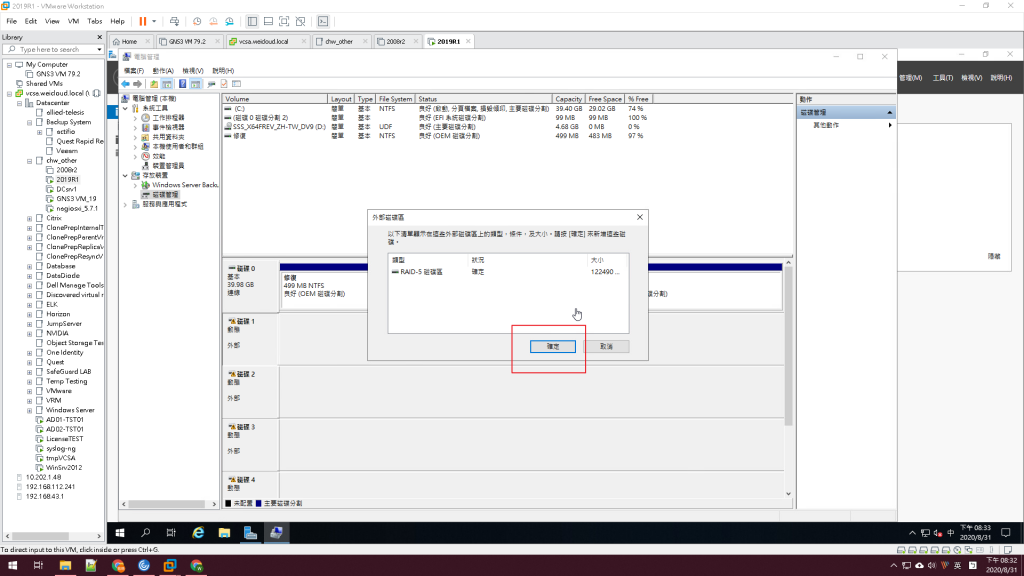Click the library search field
The height and width of the screenshot is (576, 1024).
tap(52, 50)
